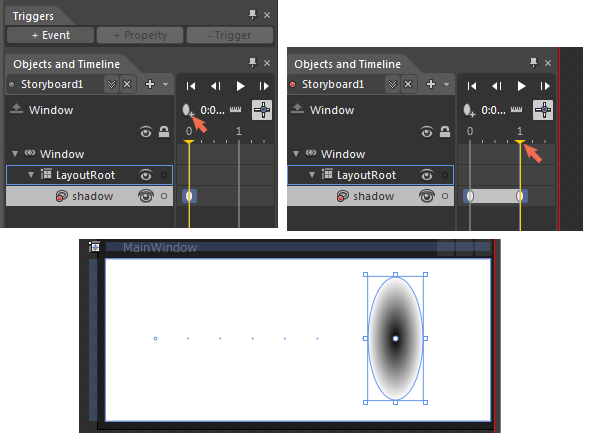Image resolution: width=600 pixels, height=433 pixels.
Task: Go to previous frame in left timeline
Action: point(216,86)
